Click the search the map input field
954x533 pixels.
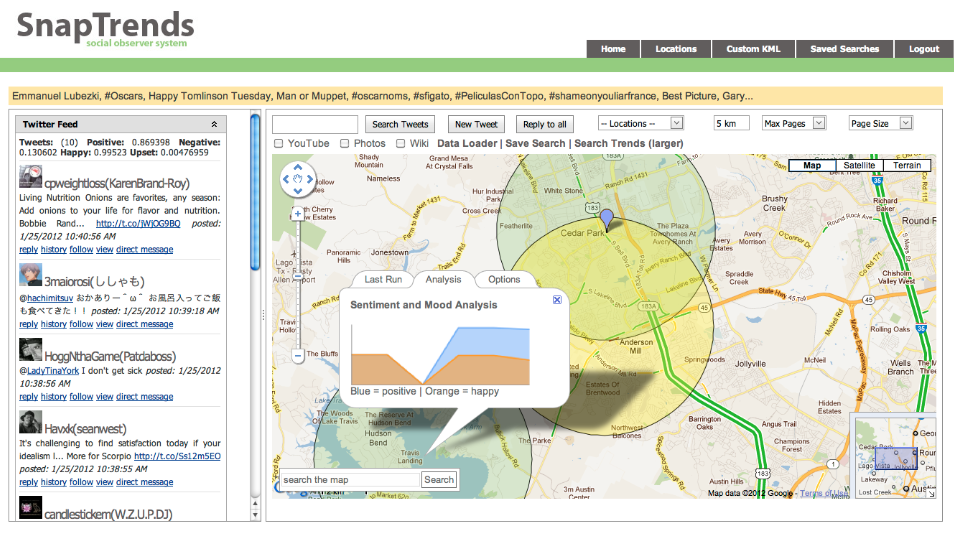pyautogui.click(x=349, y=480)
